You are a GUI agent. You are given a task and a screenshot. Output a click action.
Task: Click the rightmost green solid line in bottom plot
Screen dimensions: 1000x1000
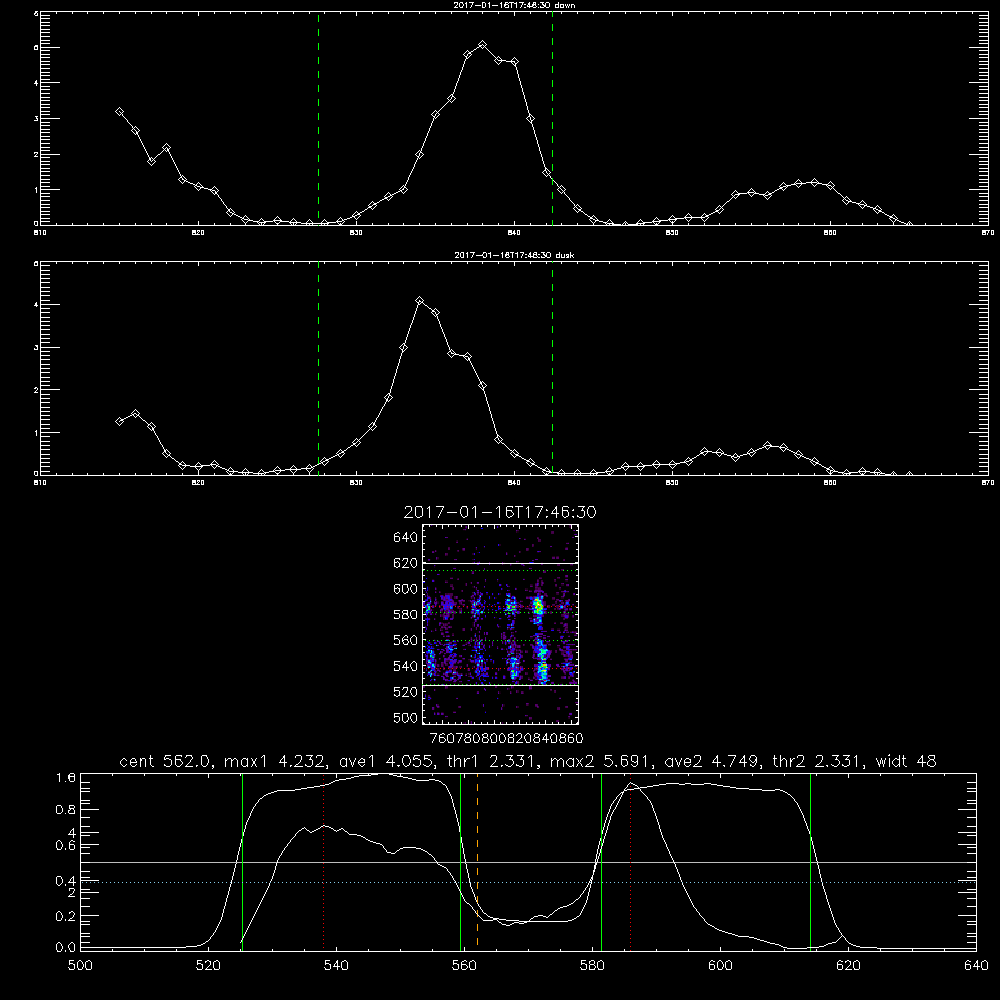[x=811, y=861]
